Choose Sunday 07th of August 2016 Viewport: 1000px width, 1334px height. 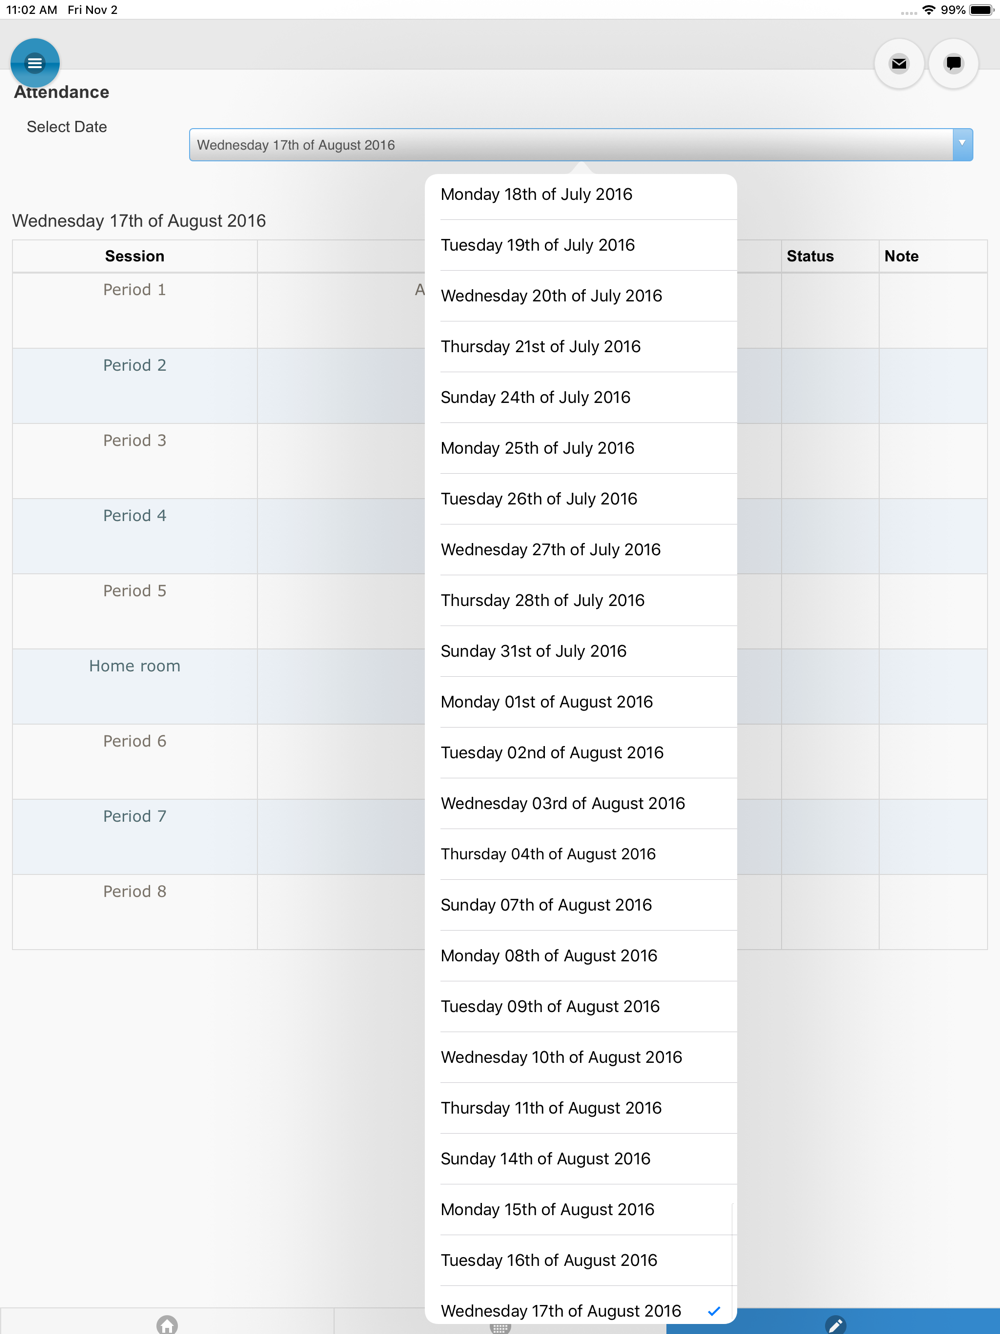pos(581,905)
